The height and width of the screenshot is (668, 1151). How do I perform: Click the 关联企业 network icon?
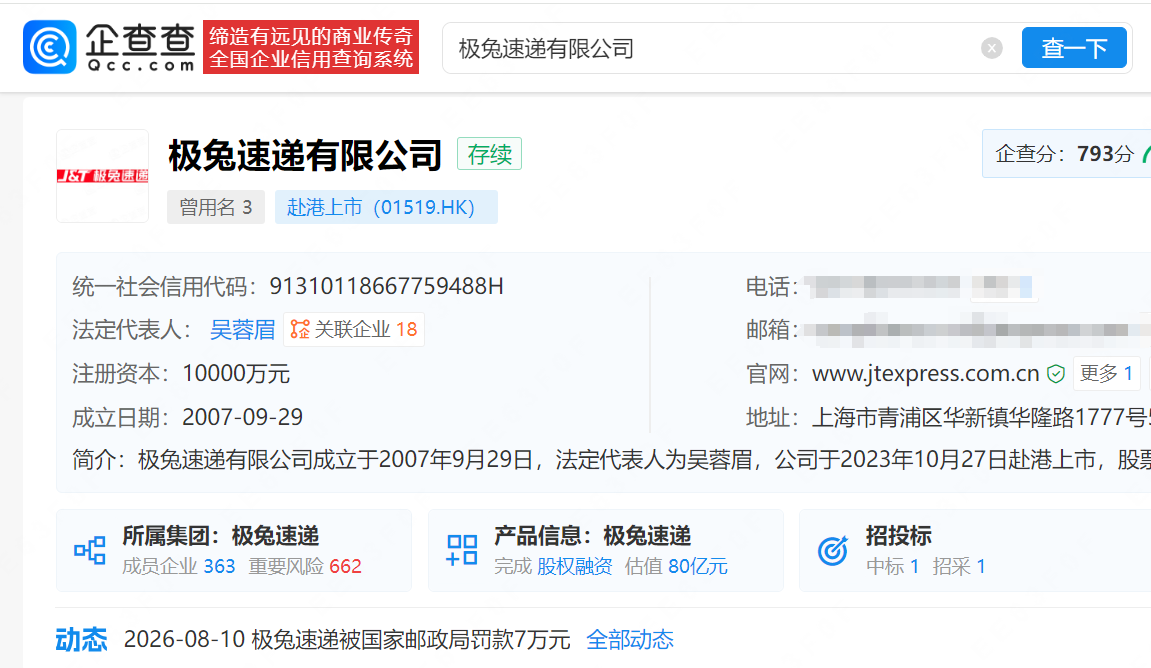pos(299,330)
